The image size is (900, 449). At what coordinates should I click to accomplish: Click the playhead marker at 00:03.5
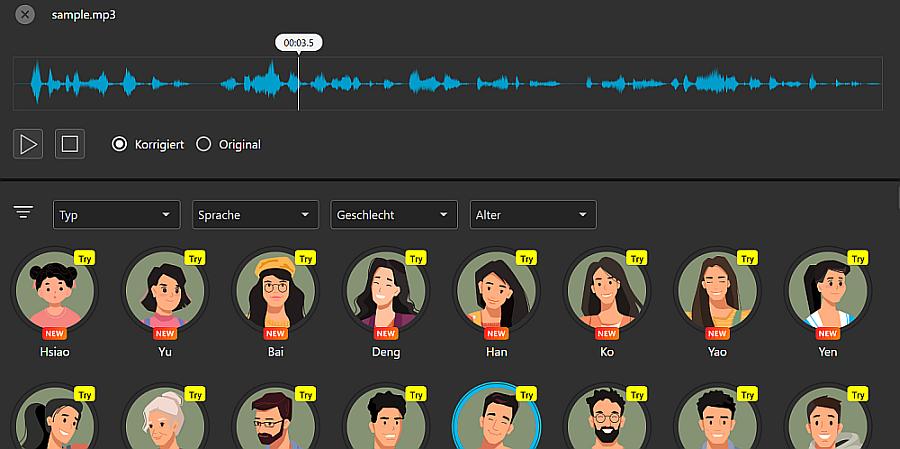click(x=299, y=43)
